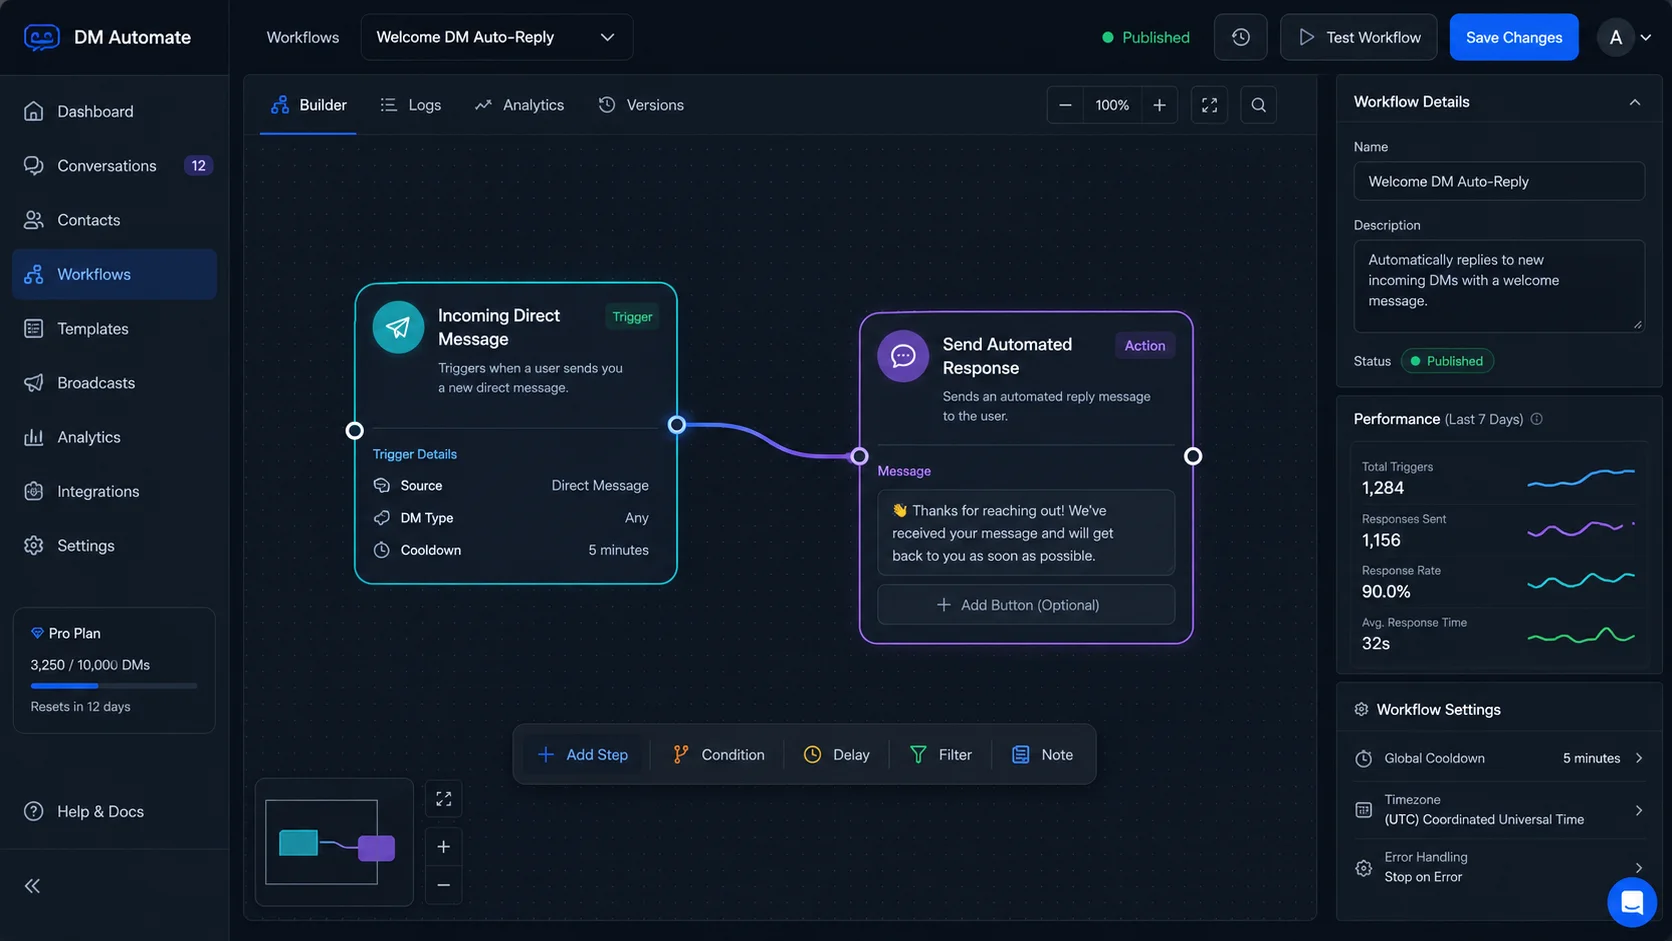Expand minimap with the fullscreen icon
1672x941 pixels.
point(443,799)
